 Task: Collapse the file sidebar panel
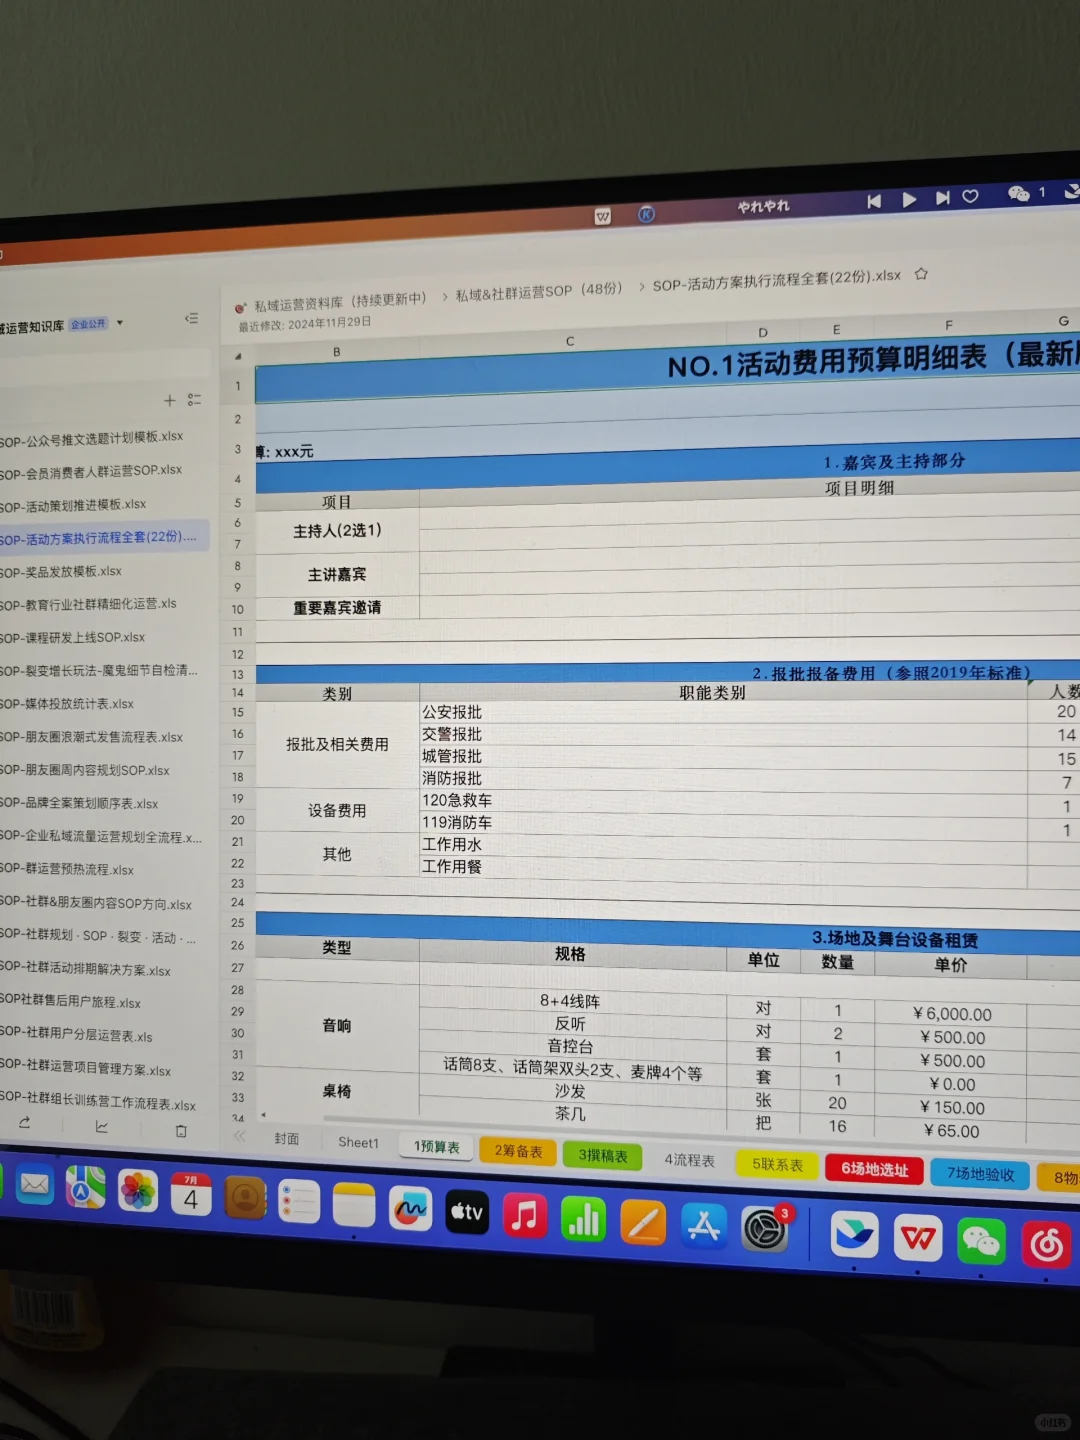(192, 318)
